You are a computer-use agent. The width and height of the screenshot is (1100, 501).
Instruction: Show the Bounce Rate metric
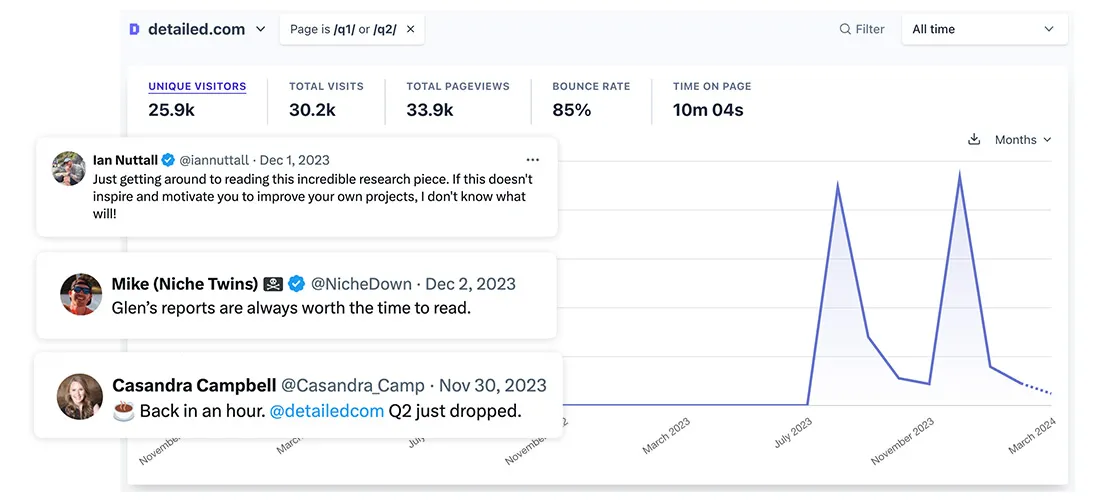[x=591, y=87]
